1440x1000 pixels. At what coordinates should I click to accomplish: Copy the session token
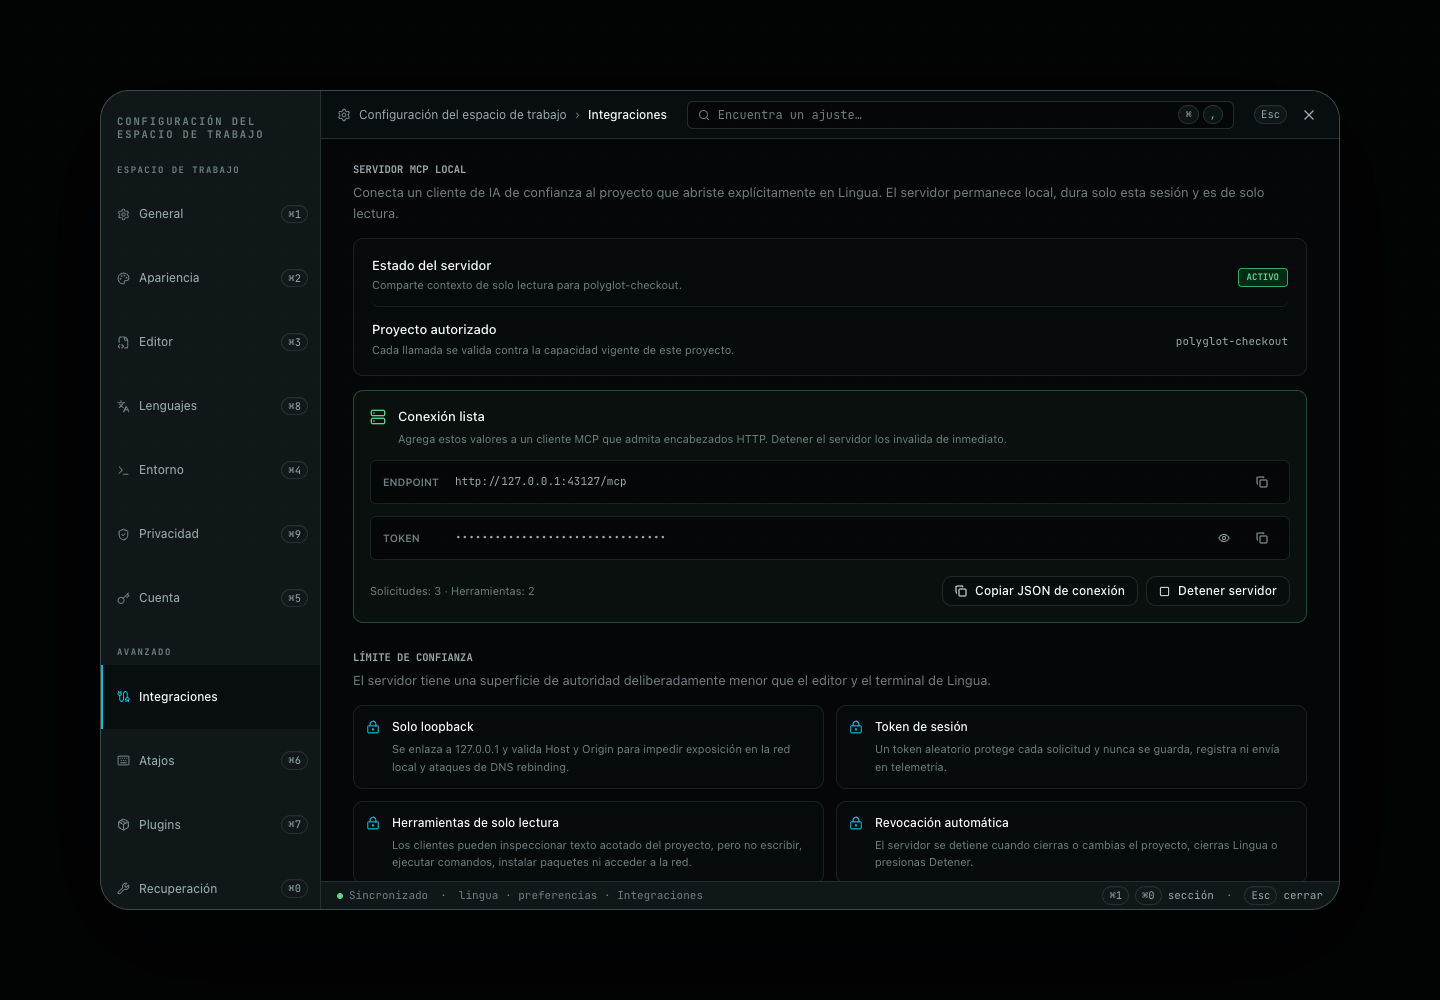pos(1262,538)
